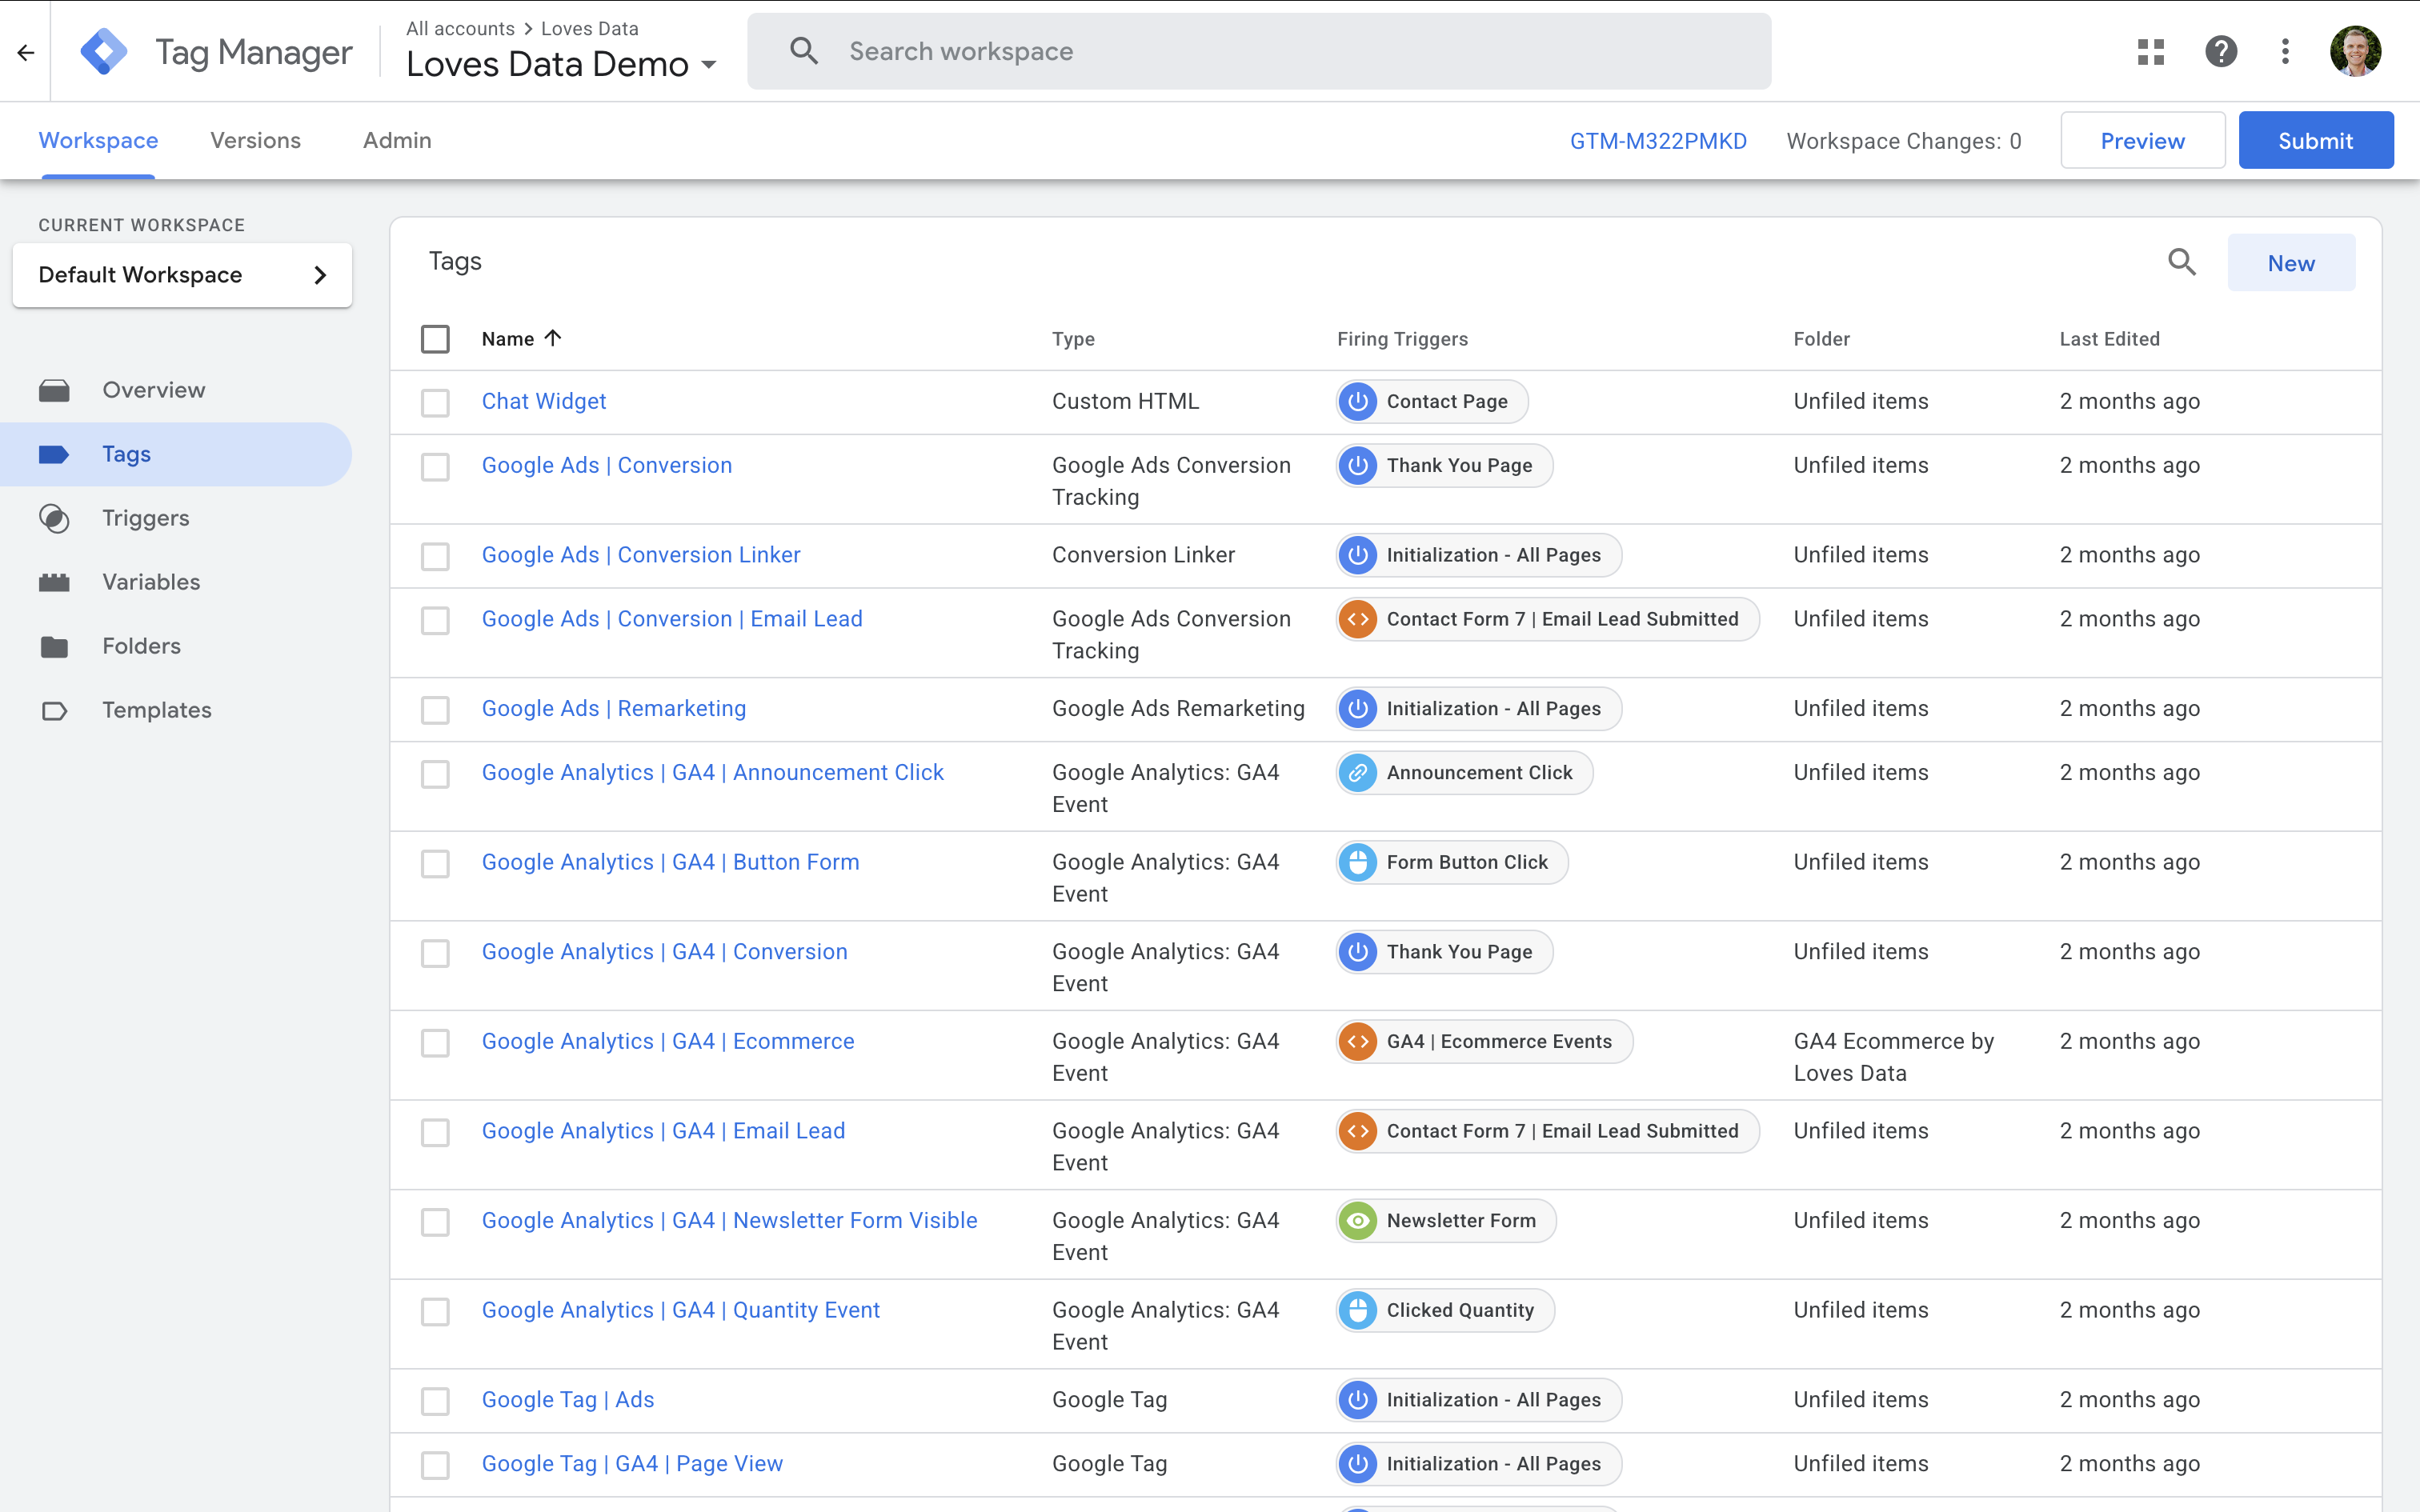The image size is (2420, 1512).
Task: Check the Google Ads | Remarketing checkbox
Action: coord(435,709)
